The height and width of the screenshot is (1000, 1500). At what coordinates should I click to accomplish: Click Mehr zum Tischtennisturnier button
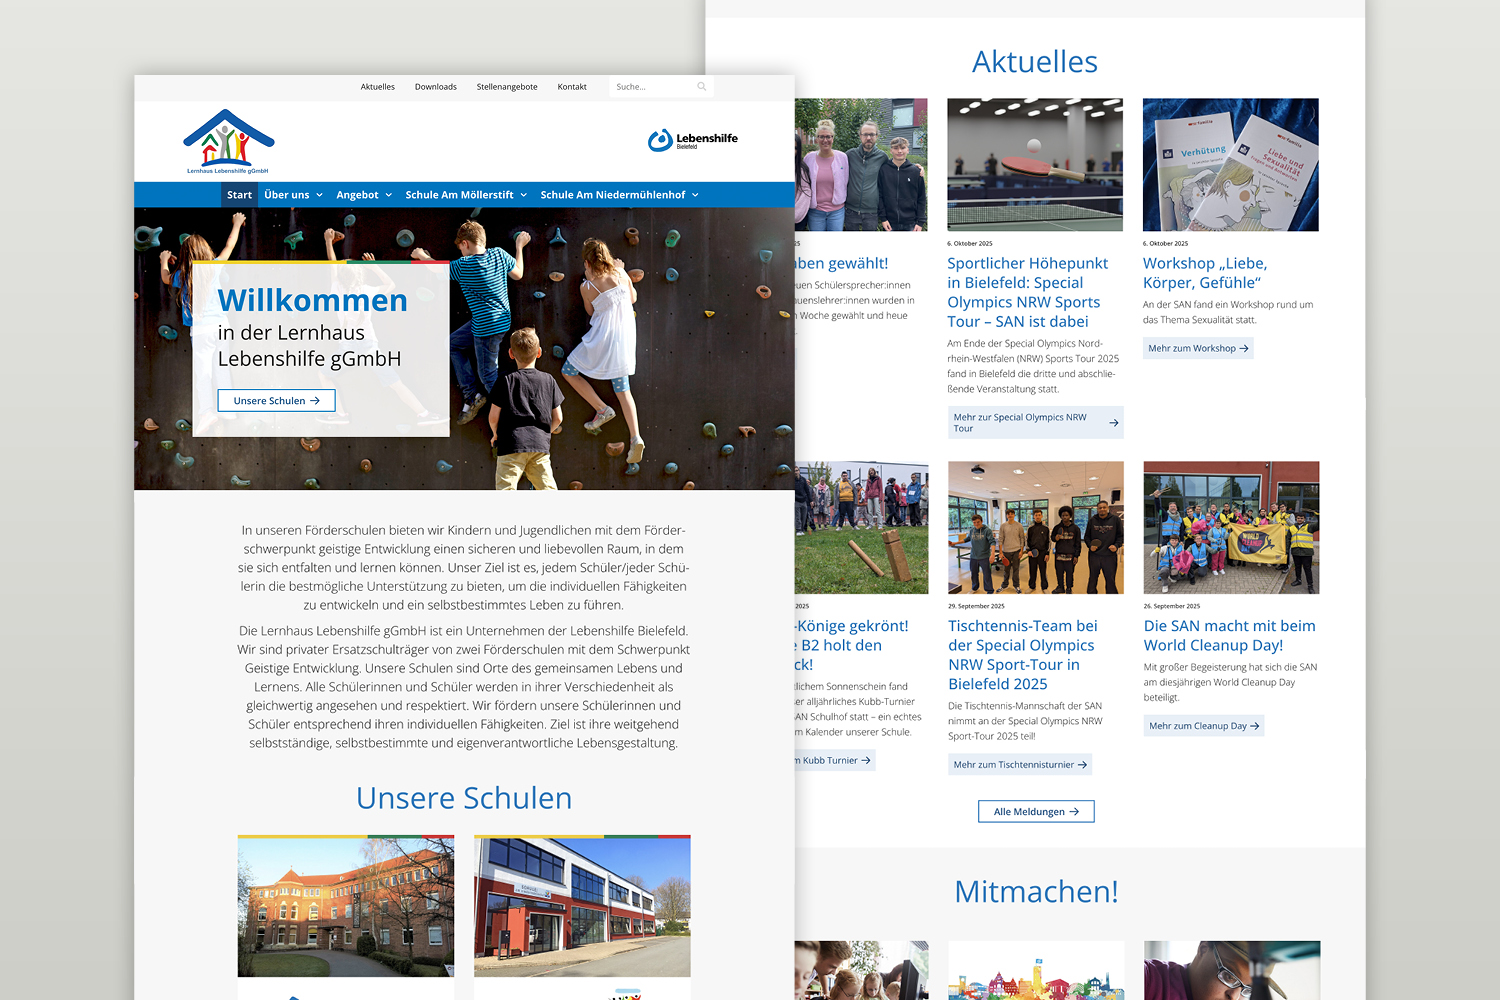coord(1020,765)
